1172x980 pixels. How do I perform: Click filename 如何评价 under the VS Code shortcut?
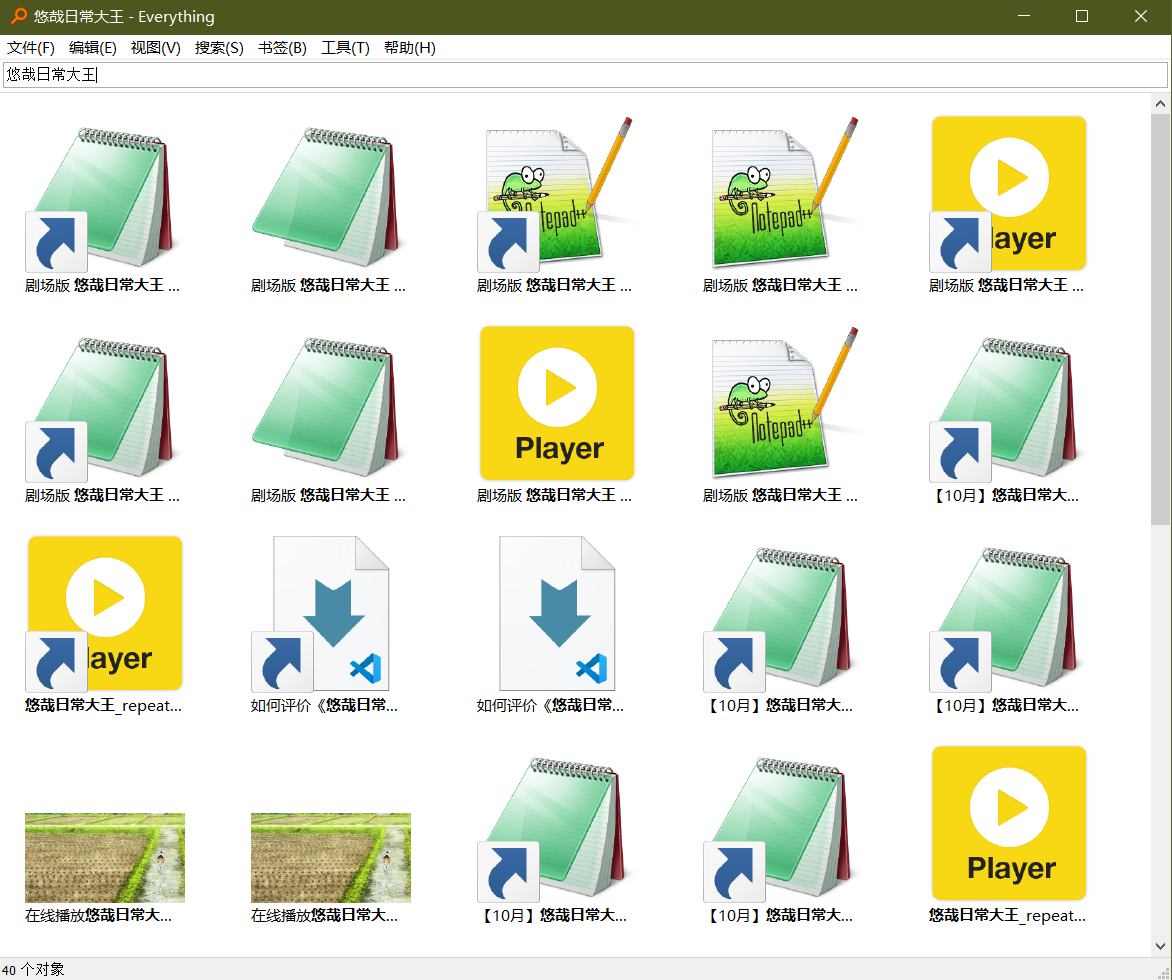pyautogui.click(x=324, y=706)
